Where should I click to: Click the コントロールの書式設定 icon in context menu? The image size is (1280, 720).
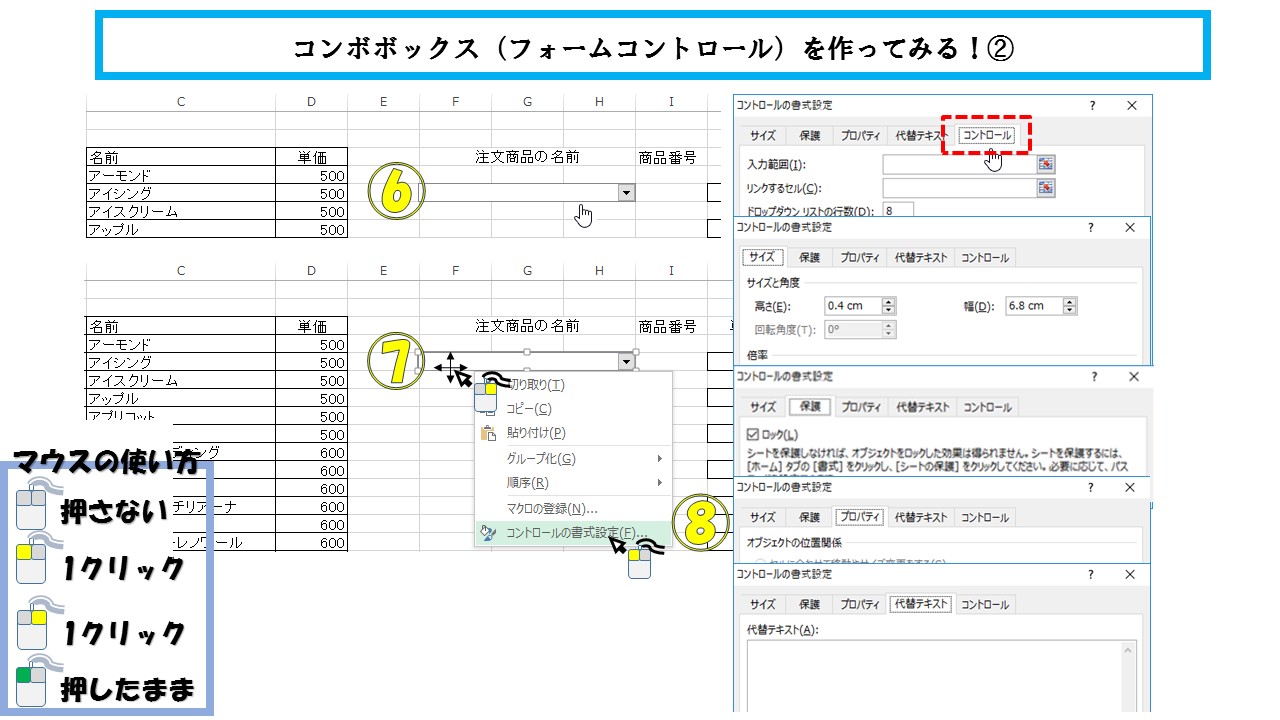(x=488, y=533)
